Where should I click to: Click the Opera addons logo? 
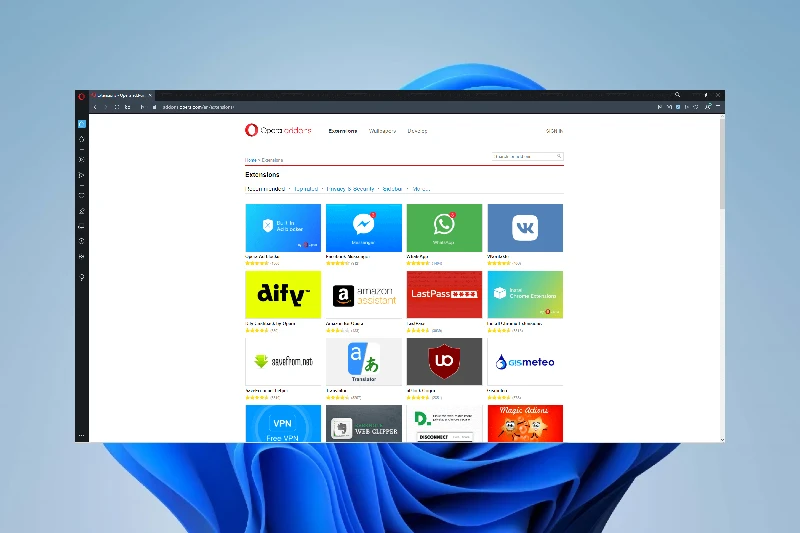point(278,130)
